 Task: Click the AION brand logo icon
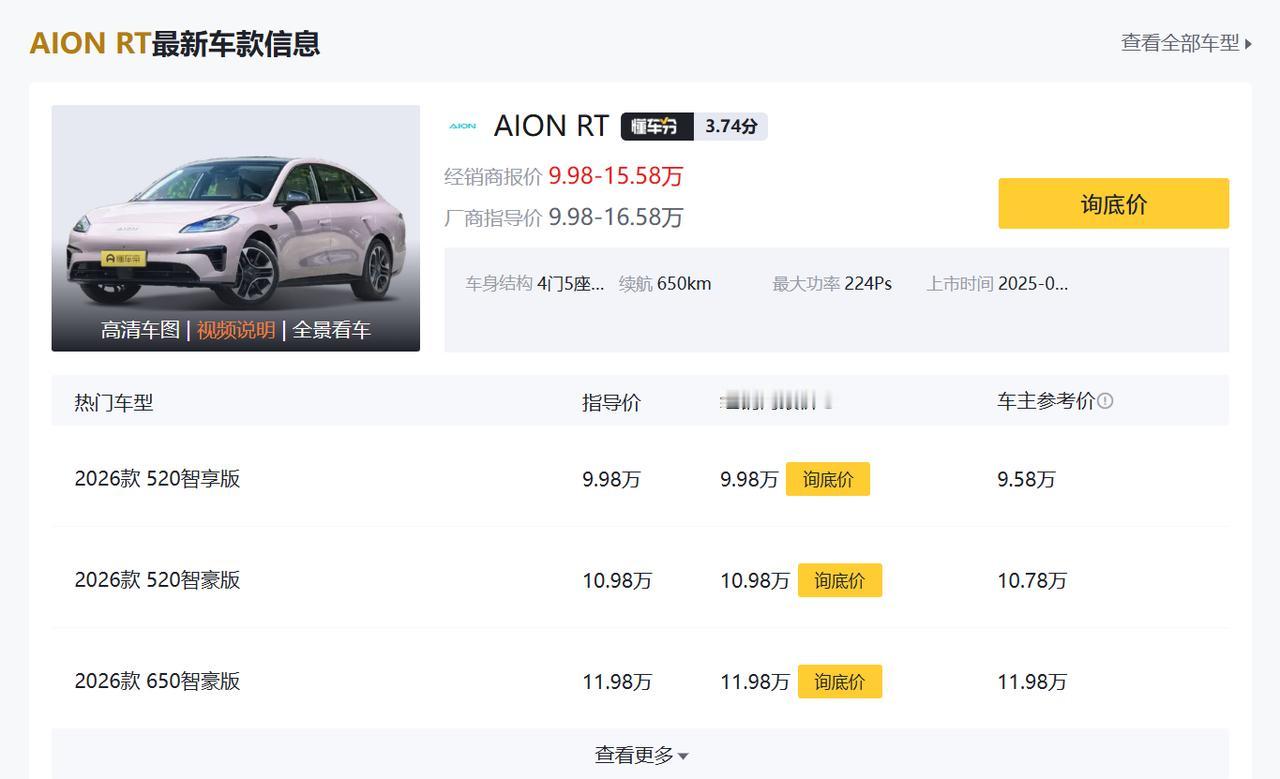462,126
